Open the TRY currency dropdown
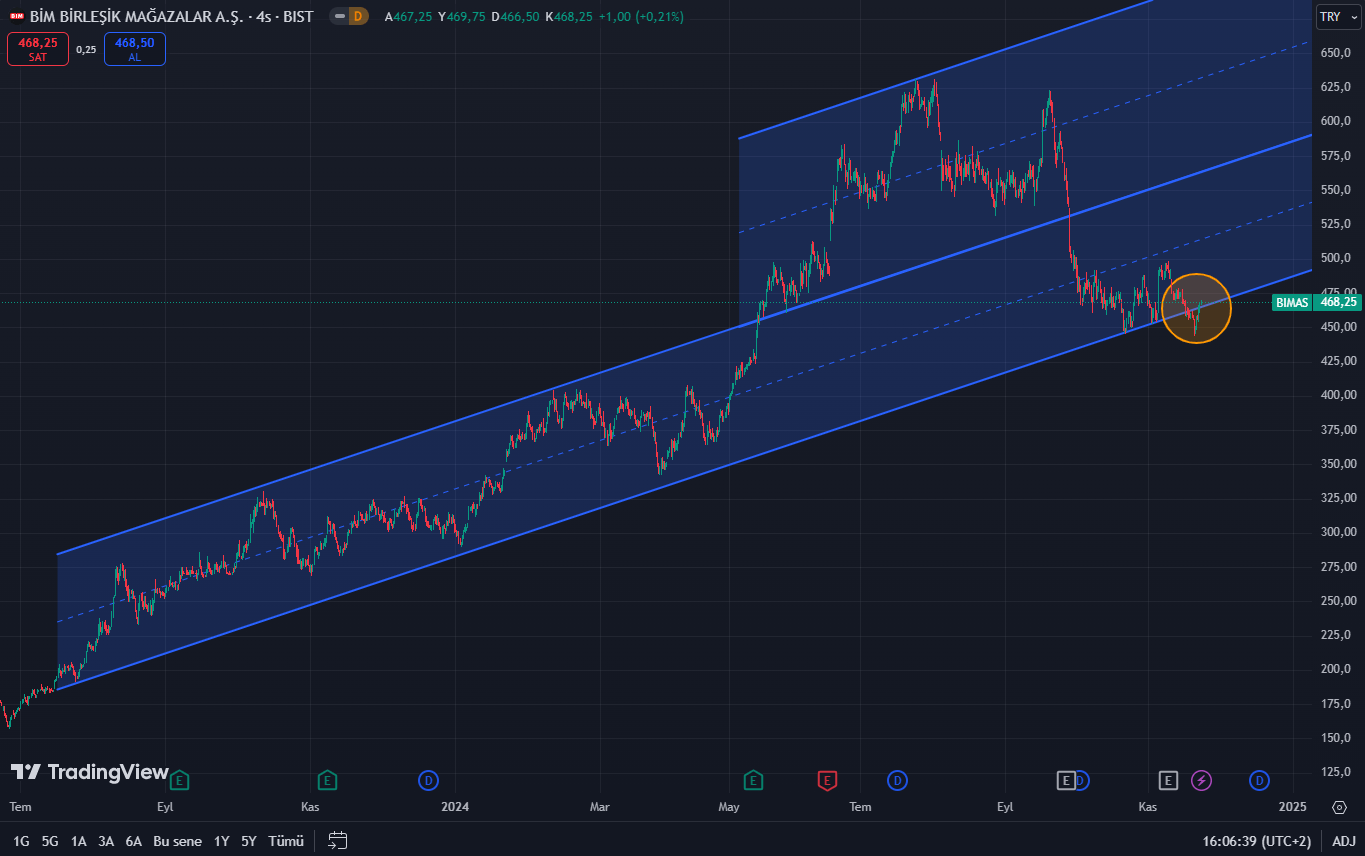The width and height of the screenshot is (1365, 856). pyautogui.click(x=1336, y=17)
